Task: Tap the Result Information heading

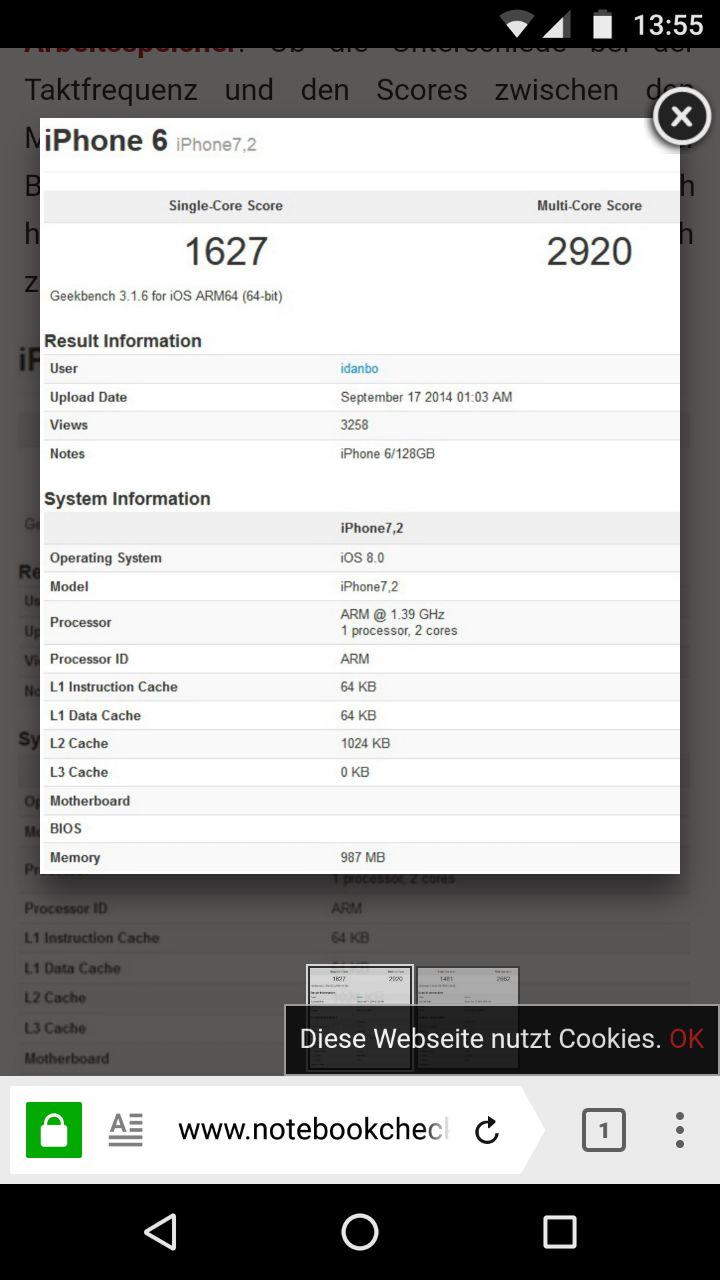Action: 123,341
